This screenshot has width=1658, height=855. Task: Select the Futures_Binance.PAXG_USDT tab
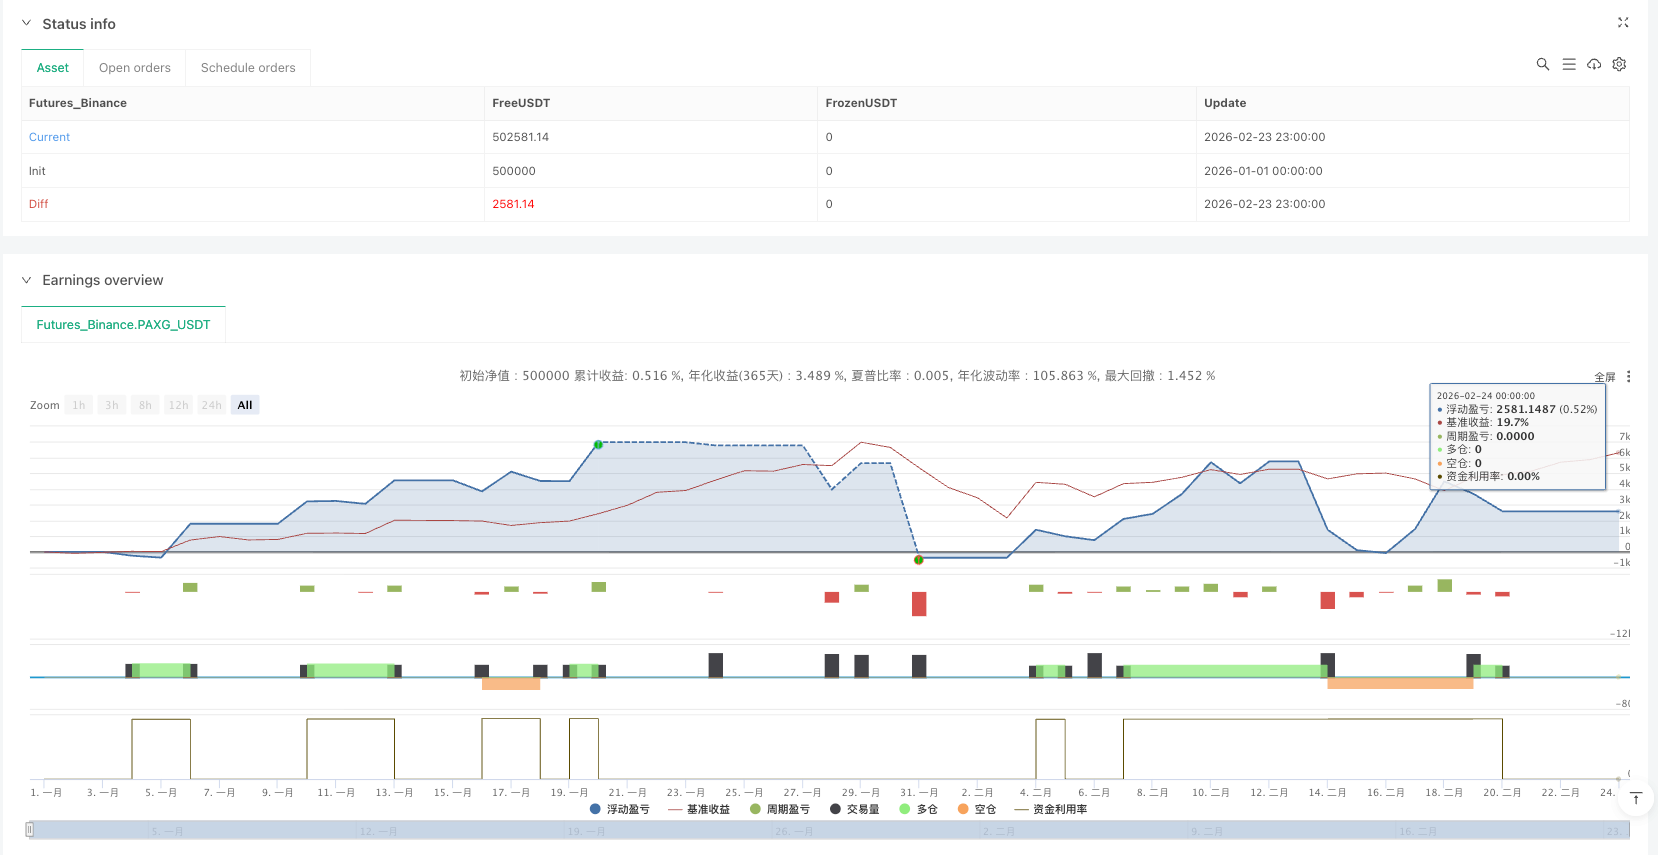pos(123,325)
